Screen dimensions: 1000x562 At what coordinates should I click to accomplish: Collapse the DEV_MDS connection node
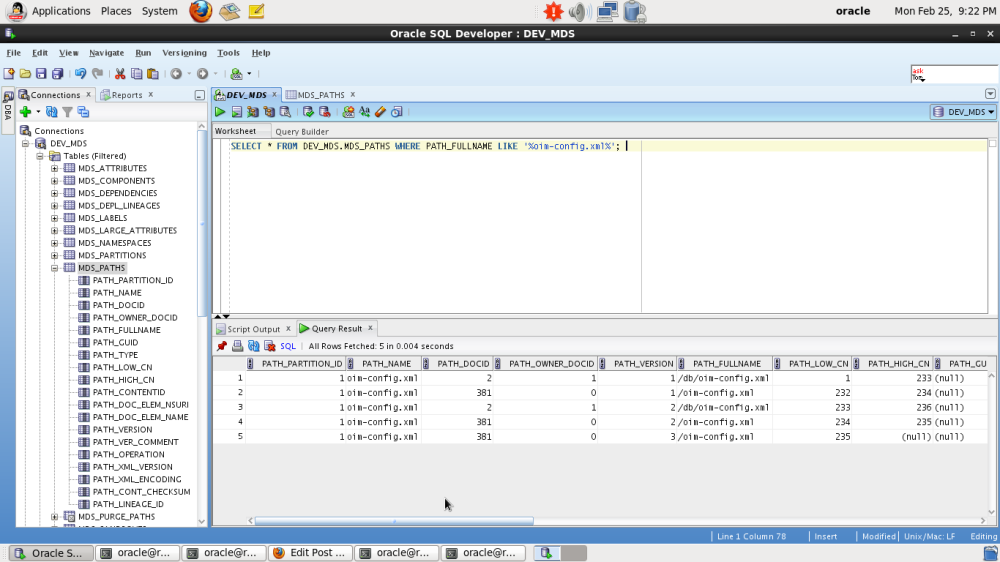26,144
